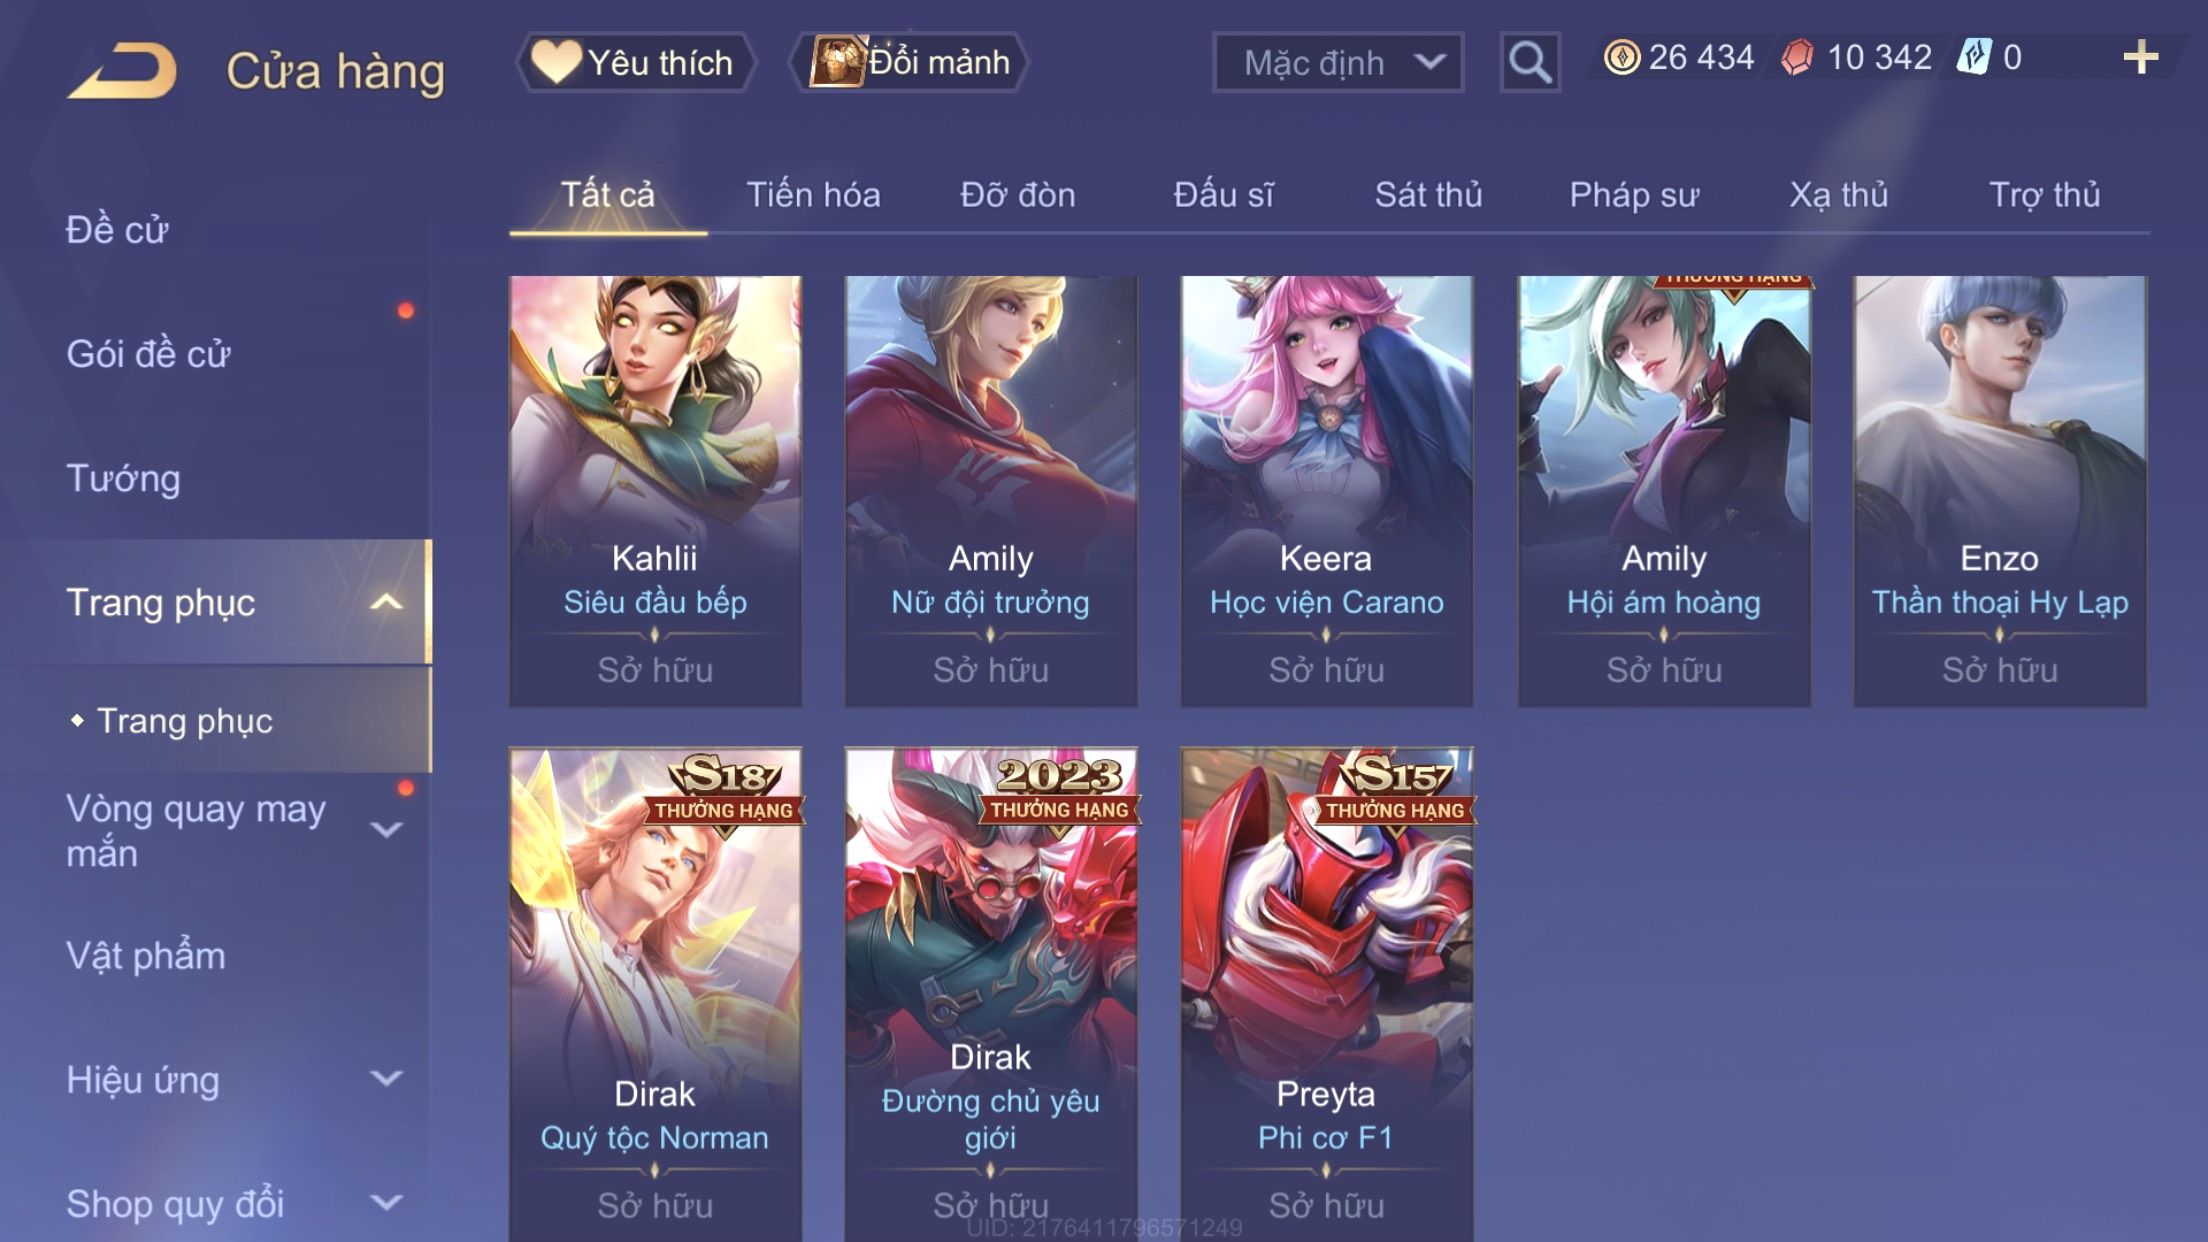This screenshot has height=1242, width=2208.
Task: Switch to the Sát thủ tab
Action: coord(1428,195)
